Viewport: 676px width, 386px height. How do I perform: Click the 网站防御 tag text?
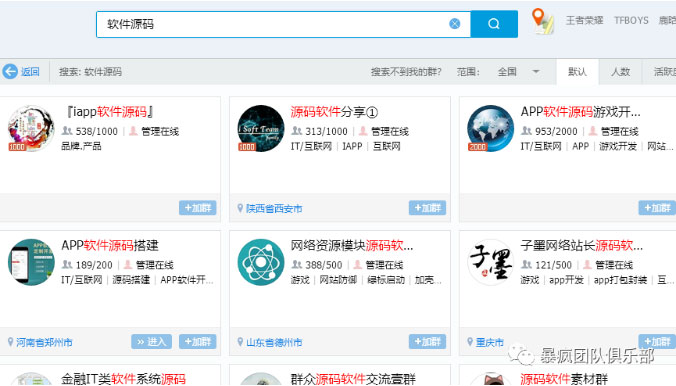[338, 280]
